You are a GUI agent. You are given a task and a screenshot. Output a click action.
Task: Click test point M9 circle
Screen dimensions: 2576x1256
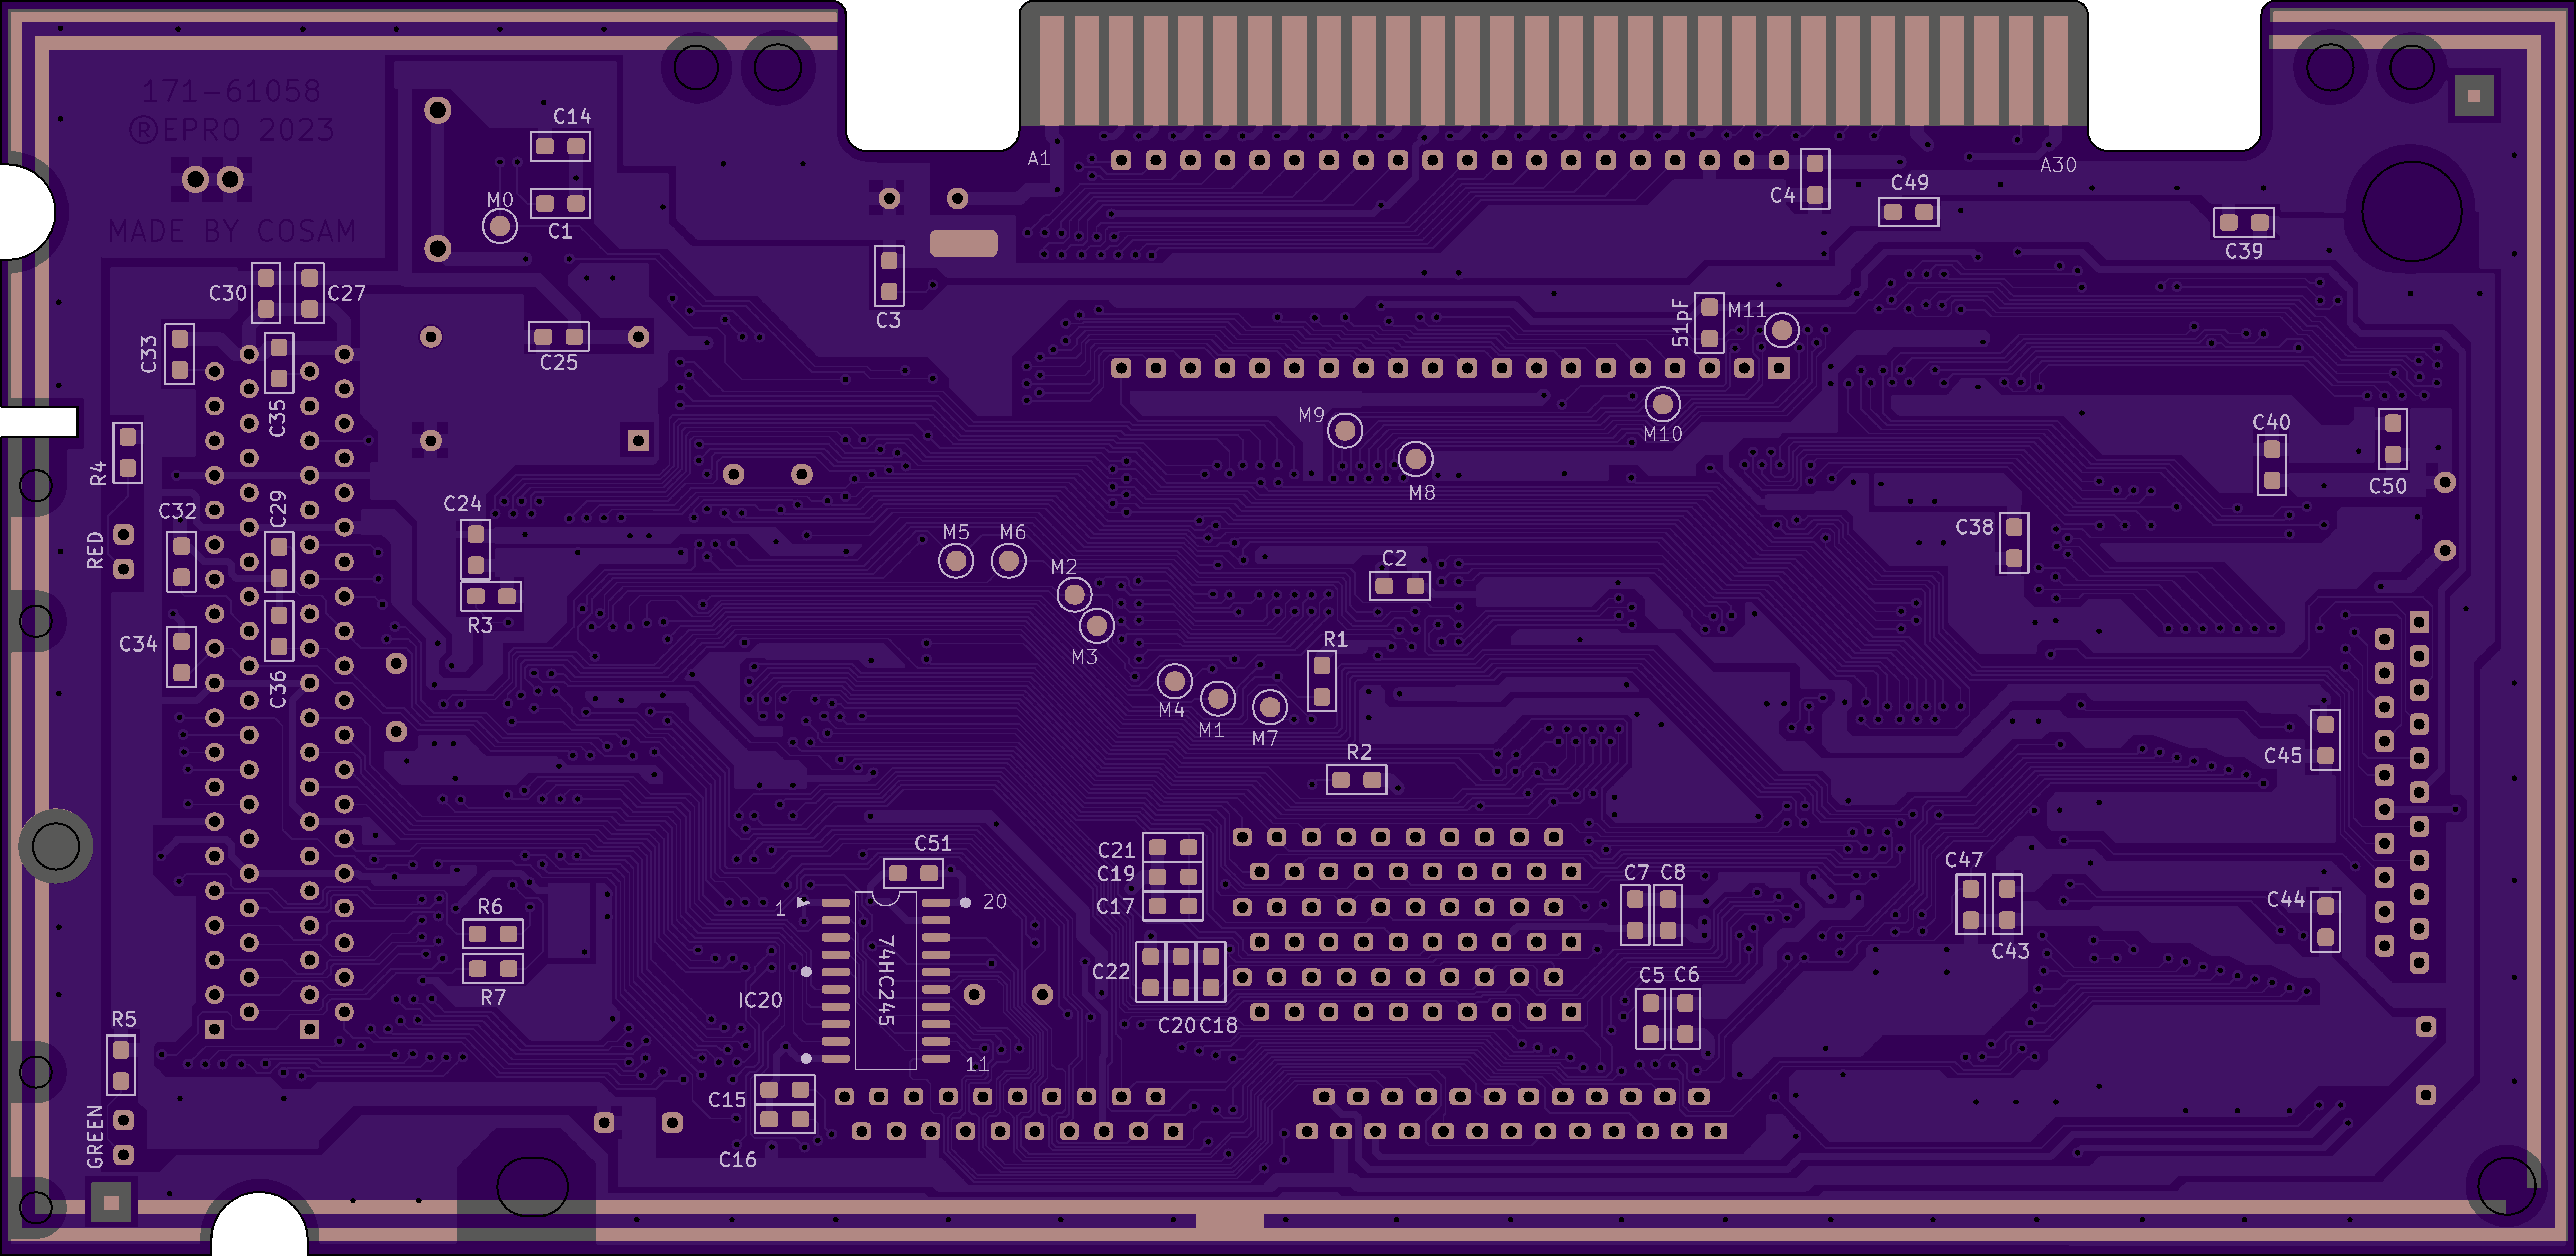(x=1345, y=431)
